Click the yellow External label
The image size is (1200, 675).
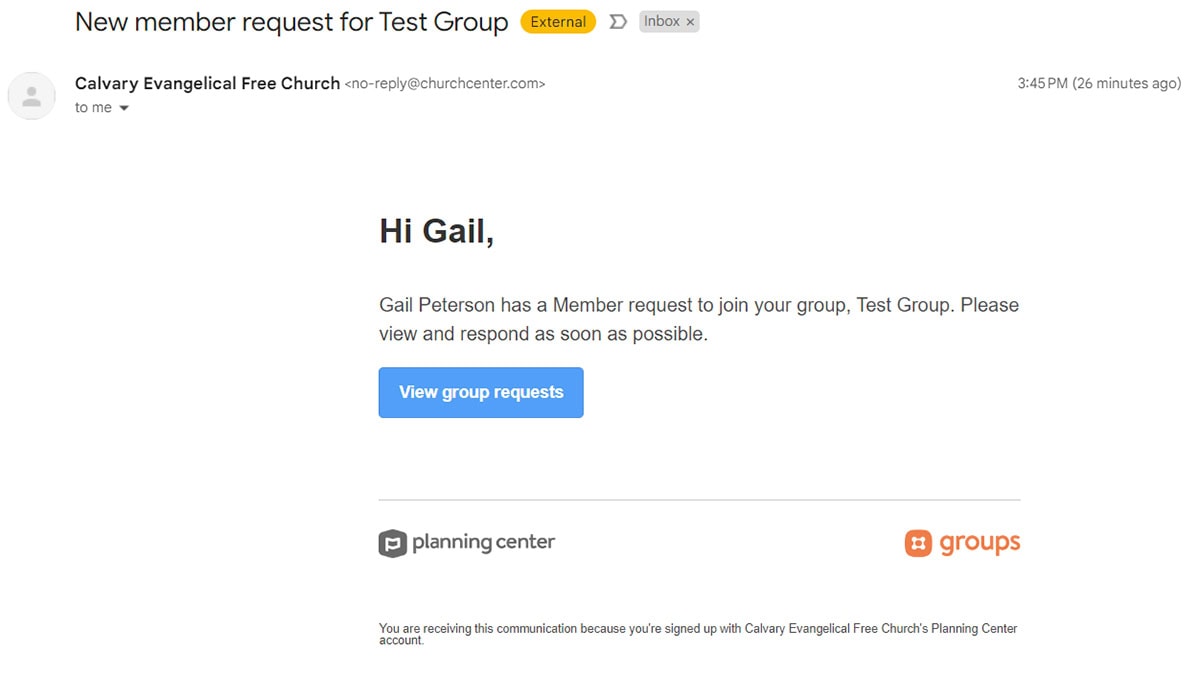[x=558, y=22]
